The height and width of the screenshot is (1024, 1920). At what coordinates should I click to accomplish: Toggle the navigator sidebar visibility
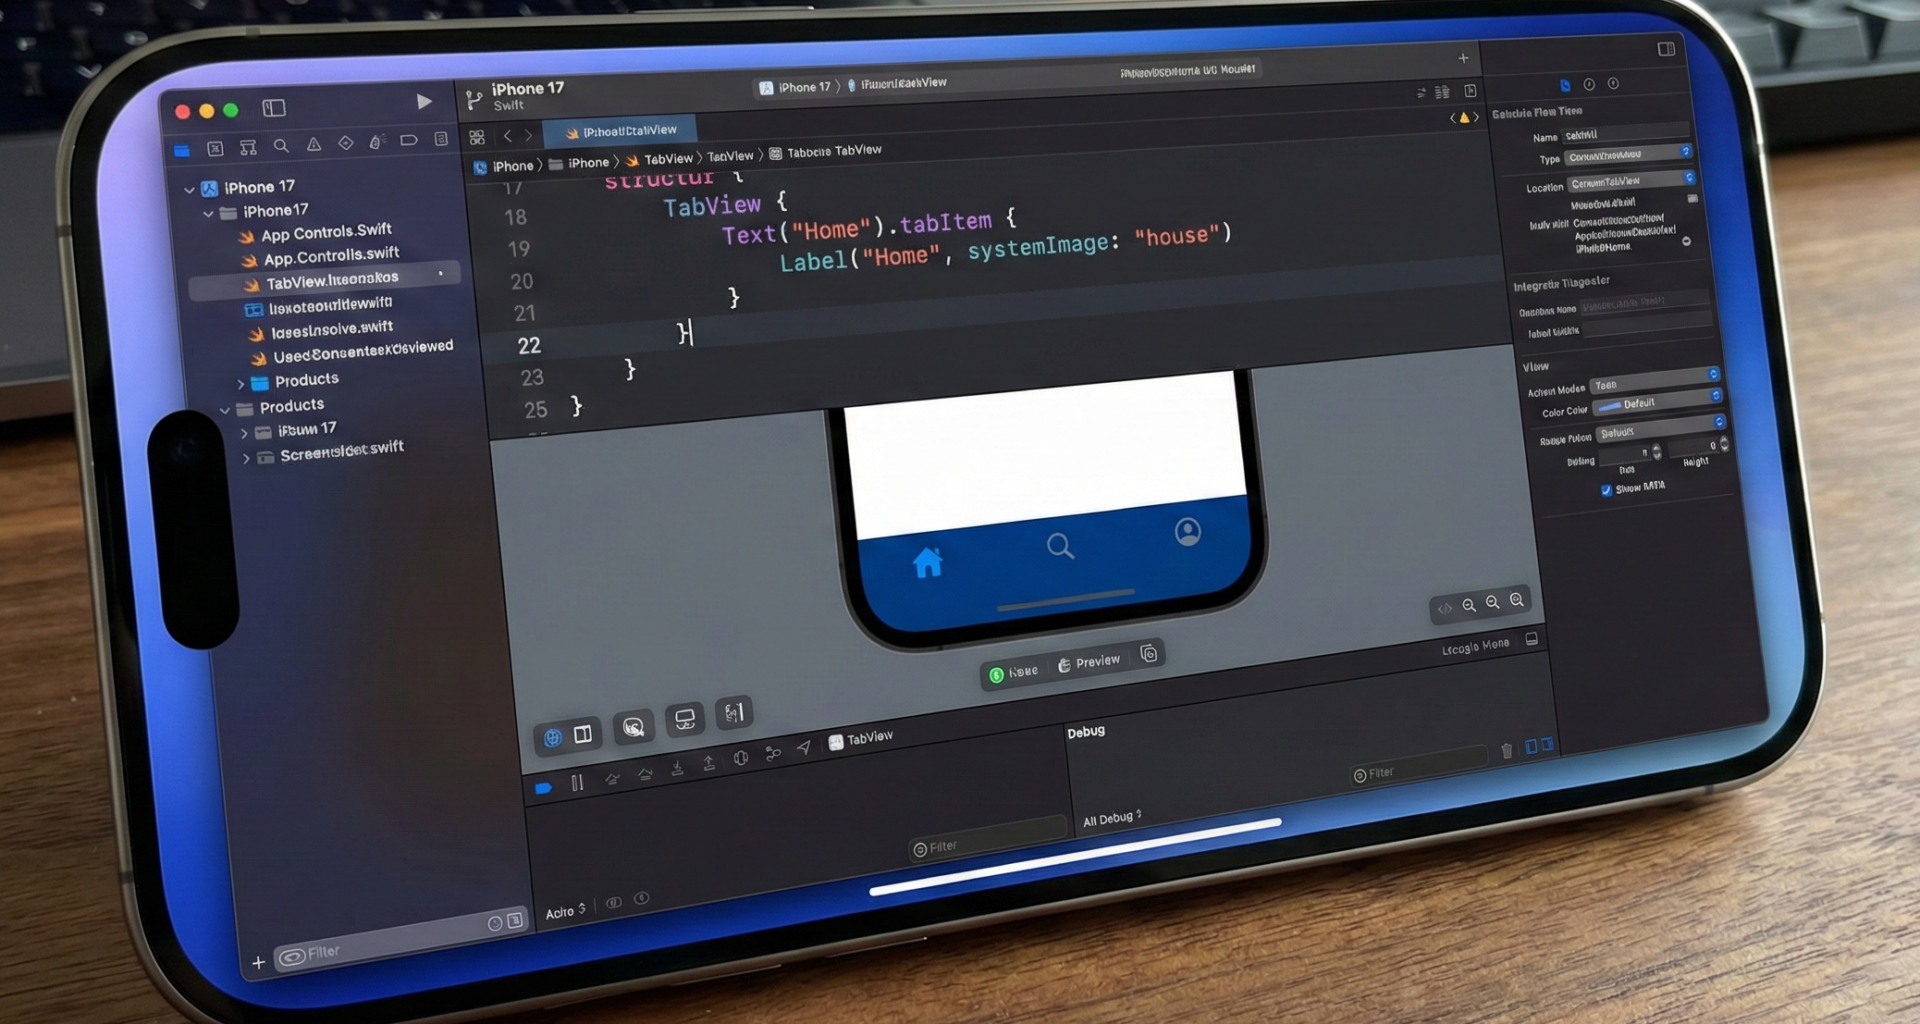(x=274, y=108)
